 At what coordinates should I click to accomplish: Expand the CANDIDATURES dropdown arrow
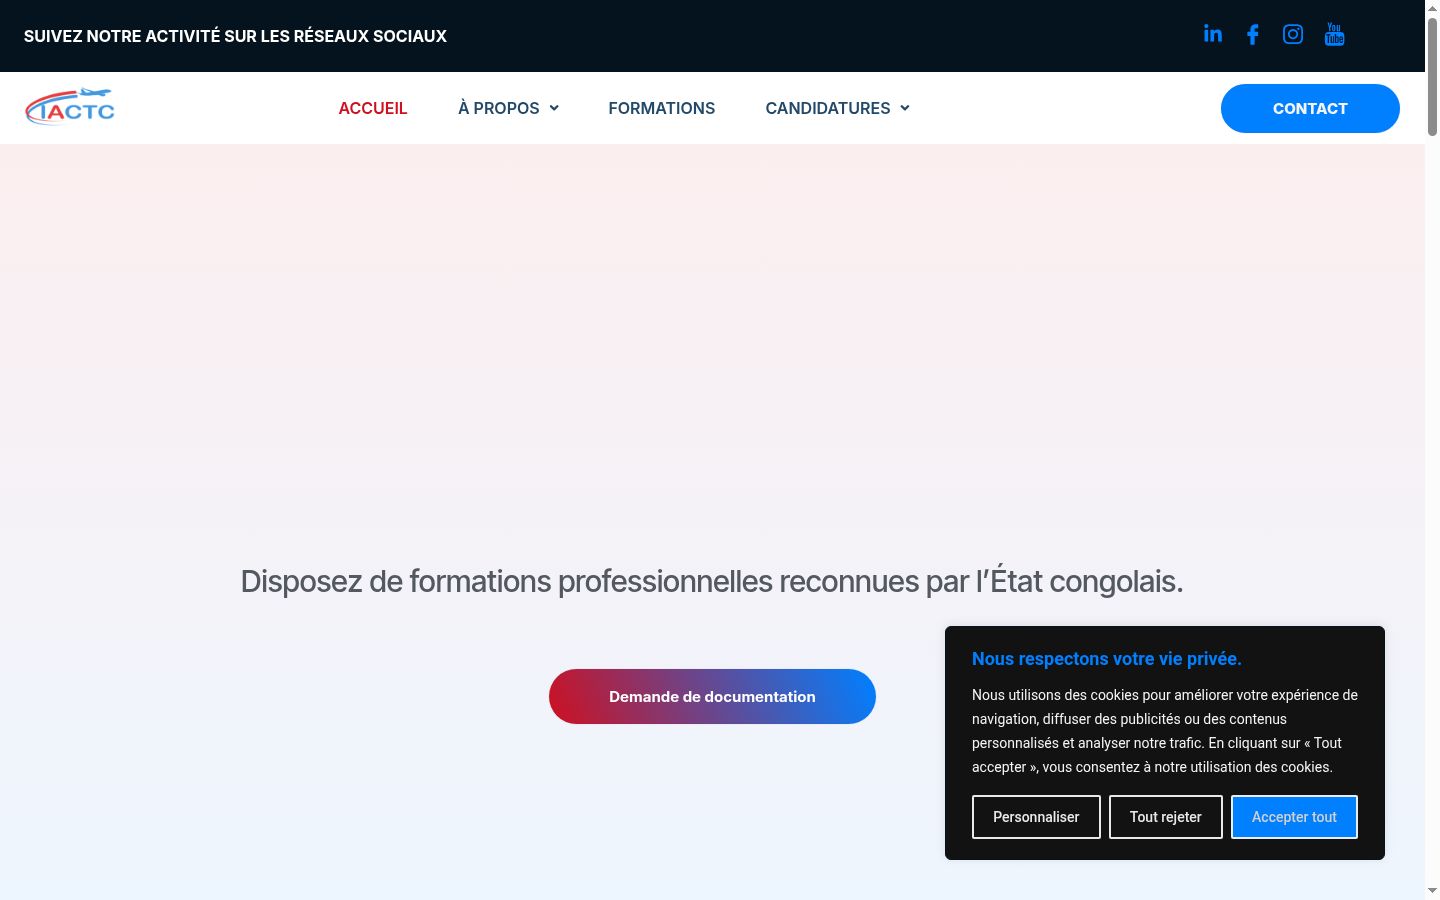905,108
